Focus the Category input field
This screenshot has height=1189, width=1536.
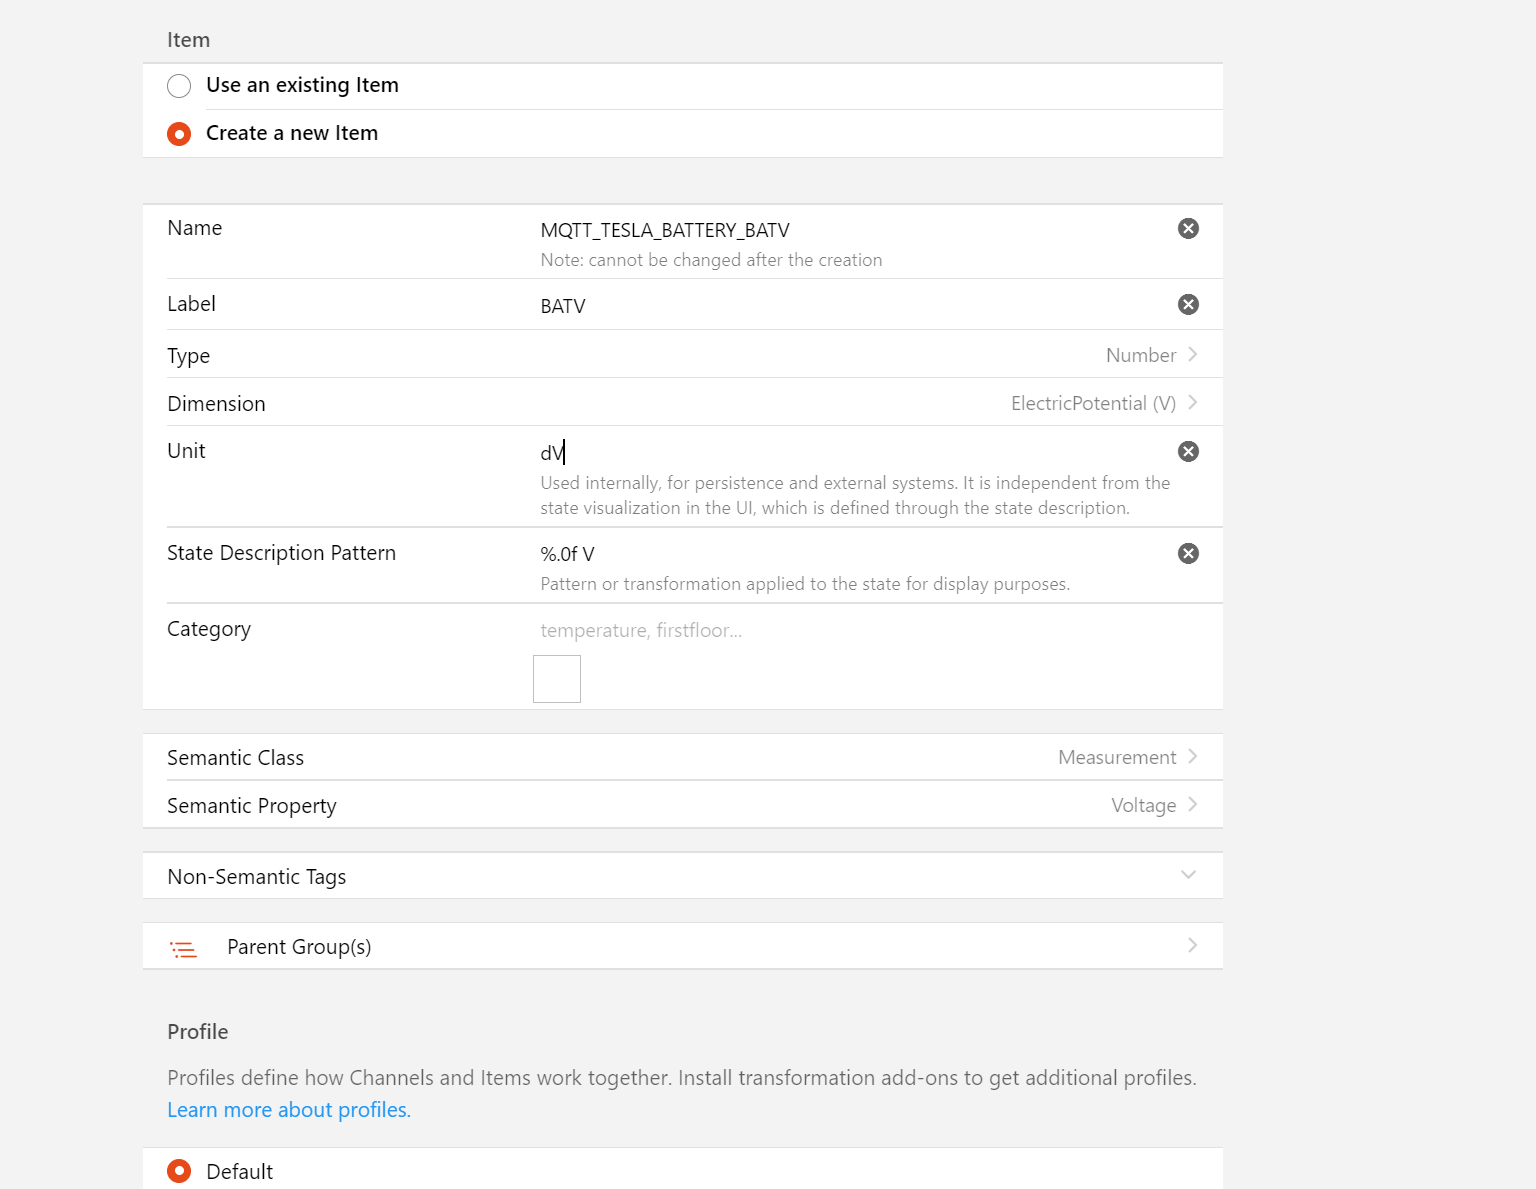click(850, 631)
